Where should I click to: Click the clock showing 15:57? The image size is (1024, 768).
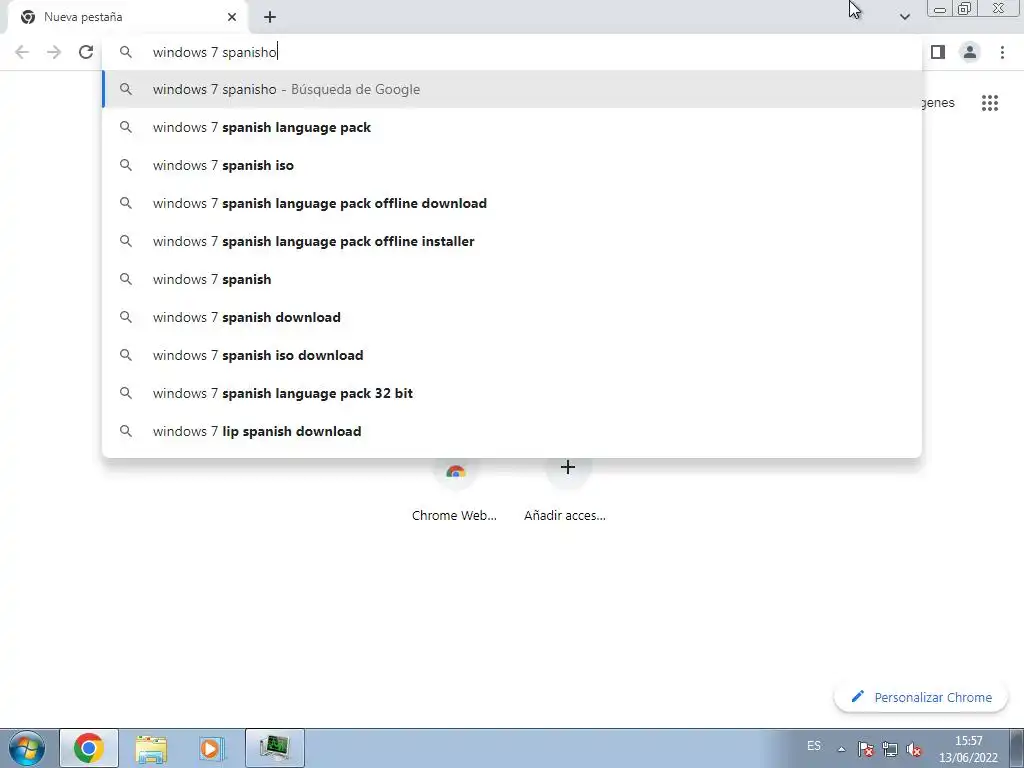click(x=968, y=749)
